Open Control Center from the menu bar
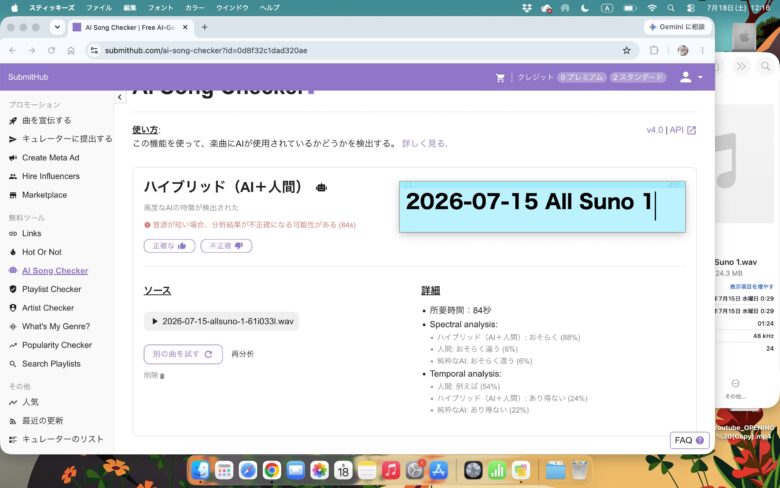The height and width of the screenshot is (488, 780). pyautogui.click(x=691, y=8)
